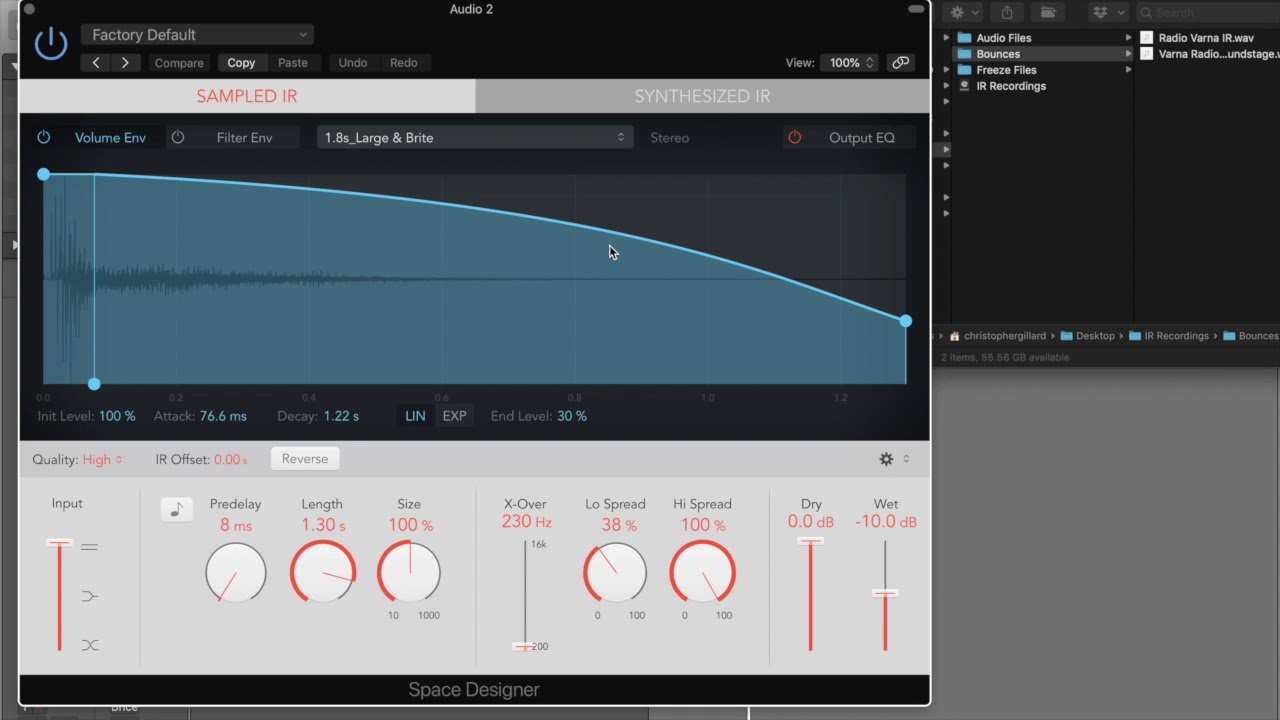Open the Output EQ view
The height and width of the screenshot is (720, 1280).
click(x=862, y=138)
